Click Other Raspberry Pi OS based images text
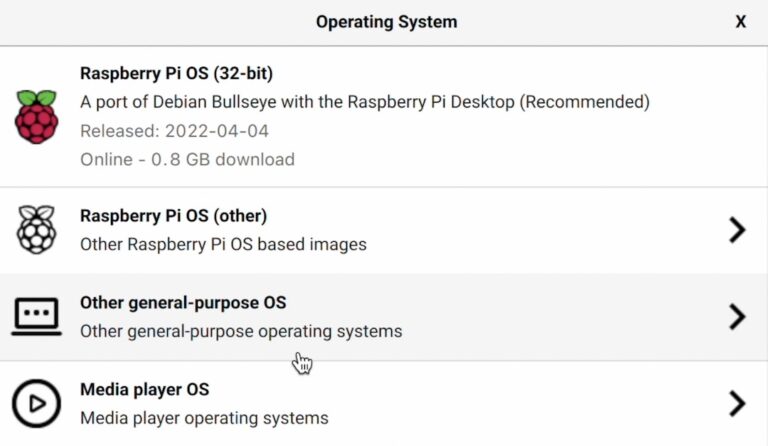Screen dimensions: 768x446 click(223, 244)
